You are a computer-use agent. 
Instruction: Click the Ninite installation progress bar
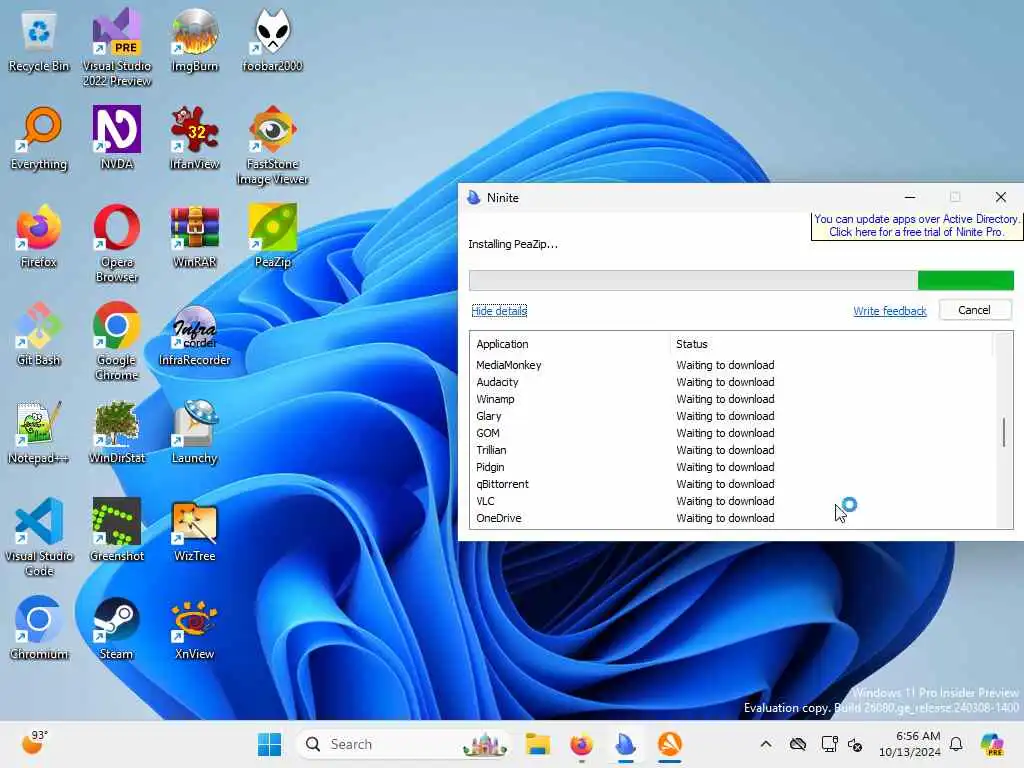pyautogui.click(x=741, y=280)
